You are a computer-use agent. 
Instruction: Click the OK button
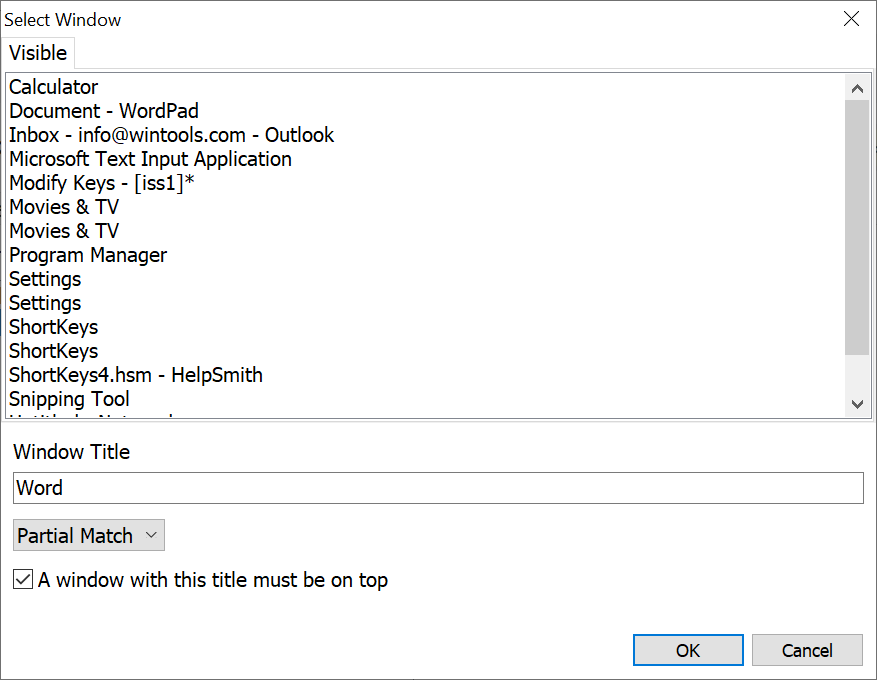click(687, 650)
